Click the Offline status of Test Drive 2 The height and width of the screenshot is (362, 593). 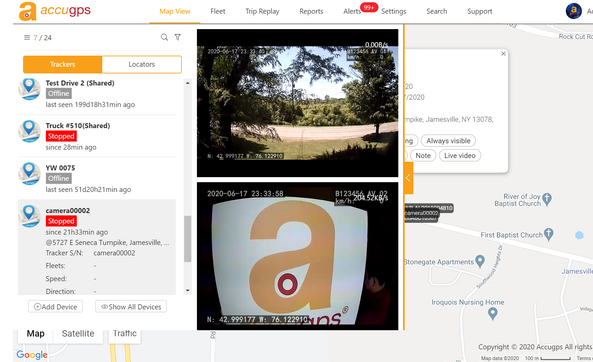tap(59, 93)
